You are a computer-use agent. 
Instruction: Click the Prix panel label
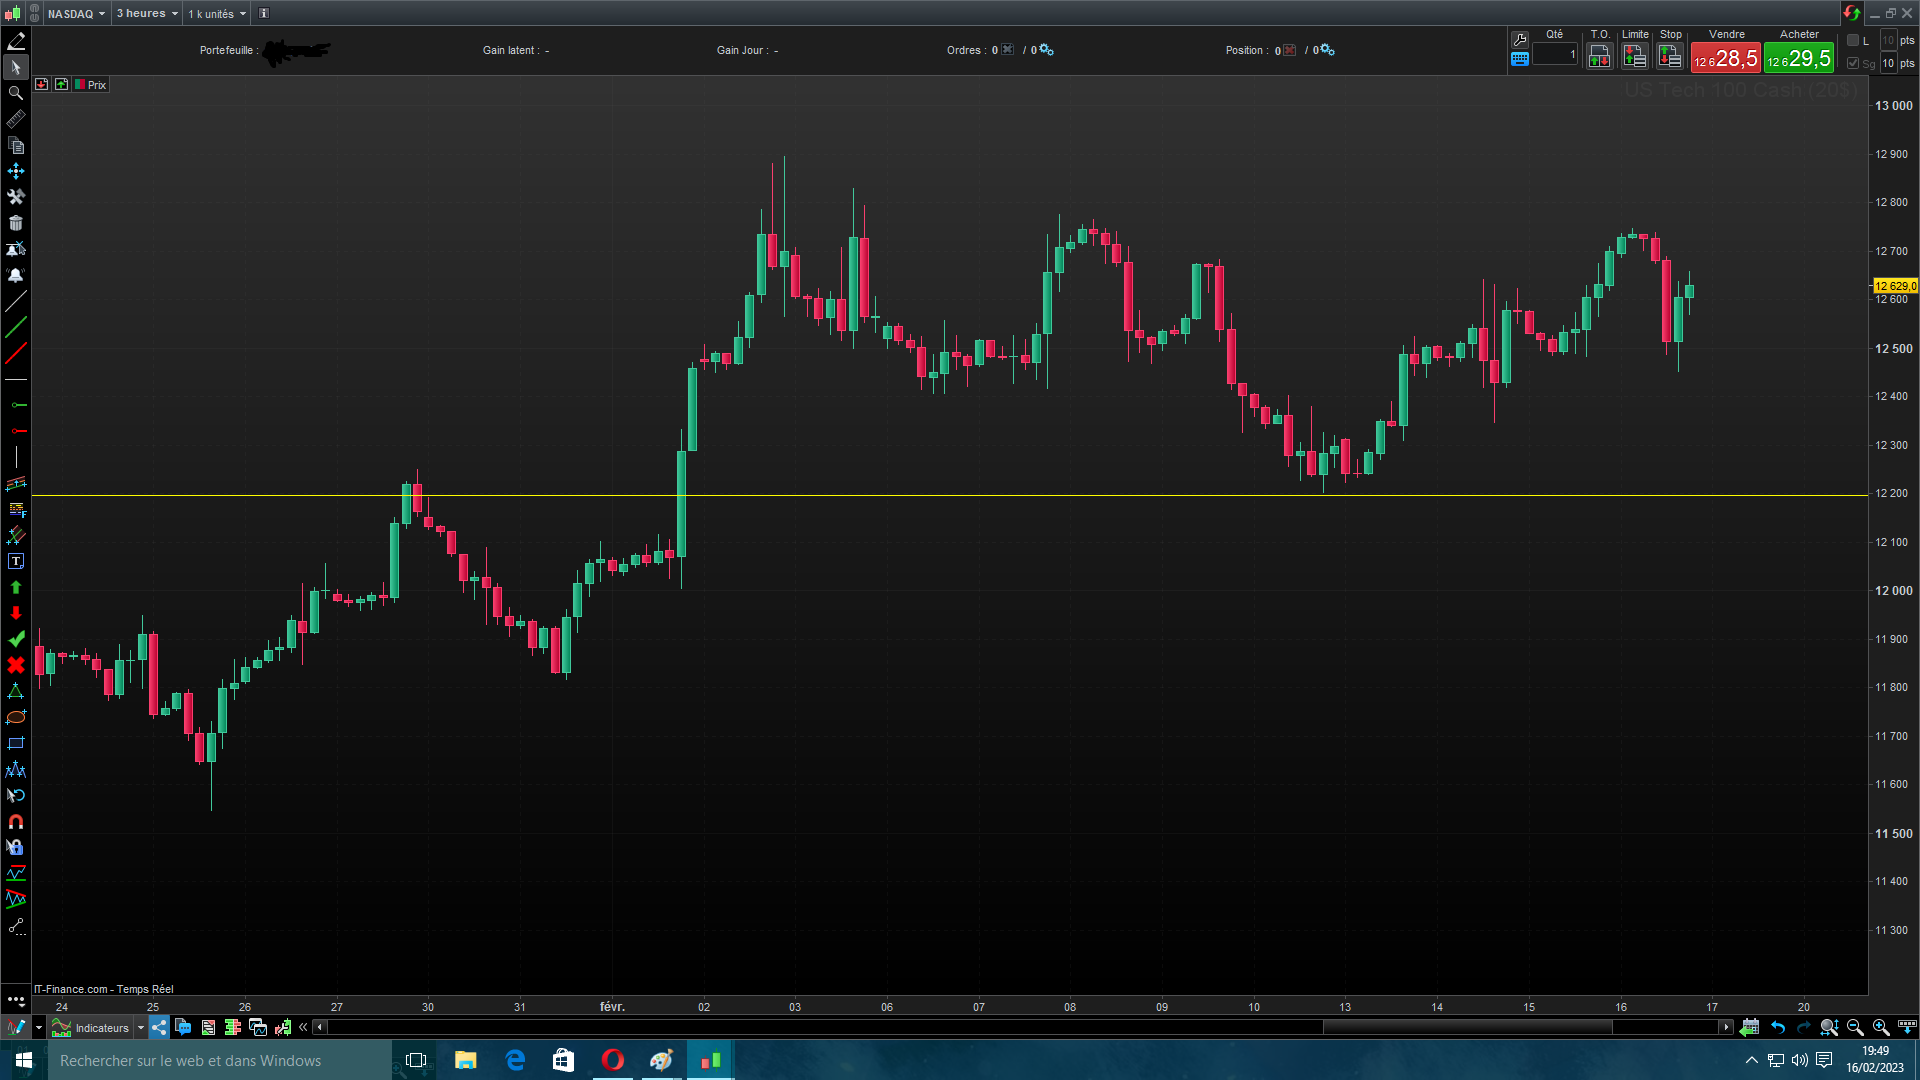[x=96, y=85]
